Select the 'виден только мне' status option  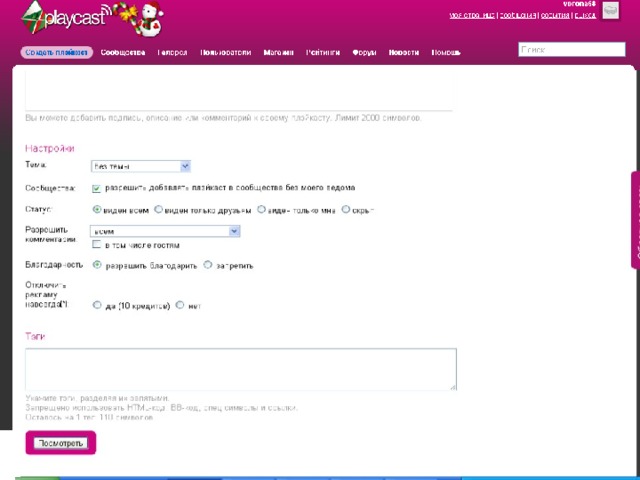coord(261,209)
